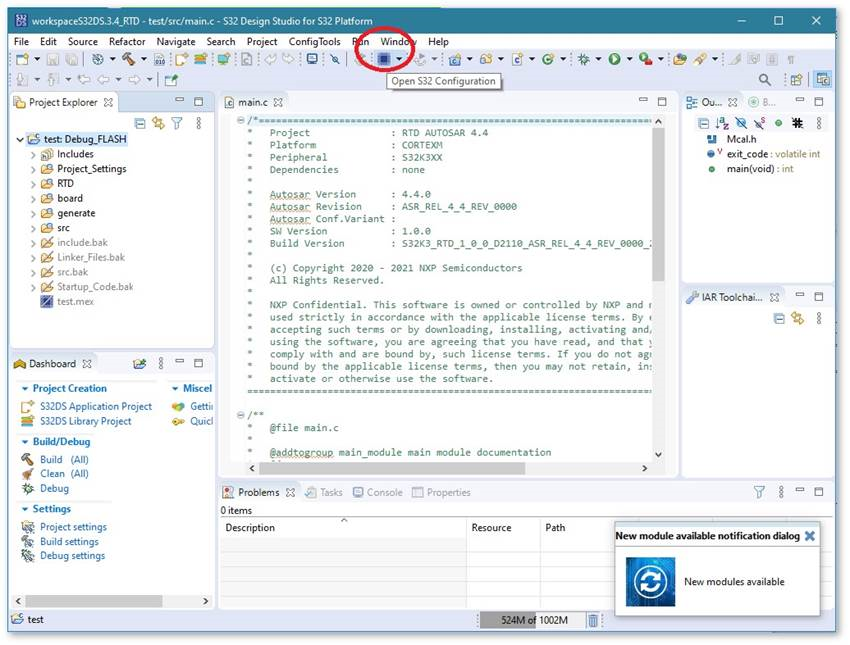
Task: Open the S32DS Application Project link
Action: (x=96, y=406)
